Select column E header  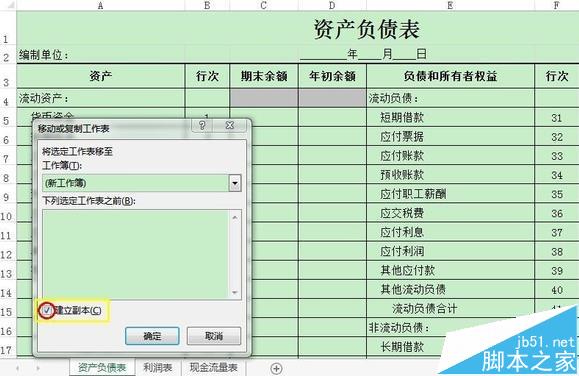(x=450, y=5)
